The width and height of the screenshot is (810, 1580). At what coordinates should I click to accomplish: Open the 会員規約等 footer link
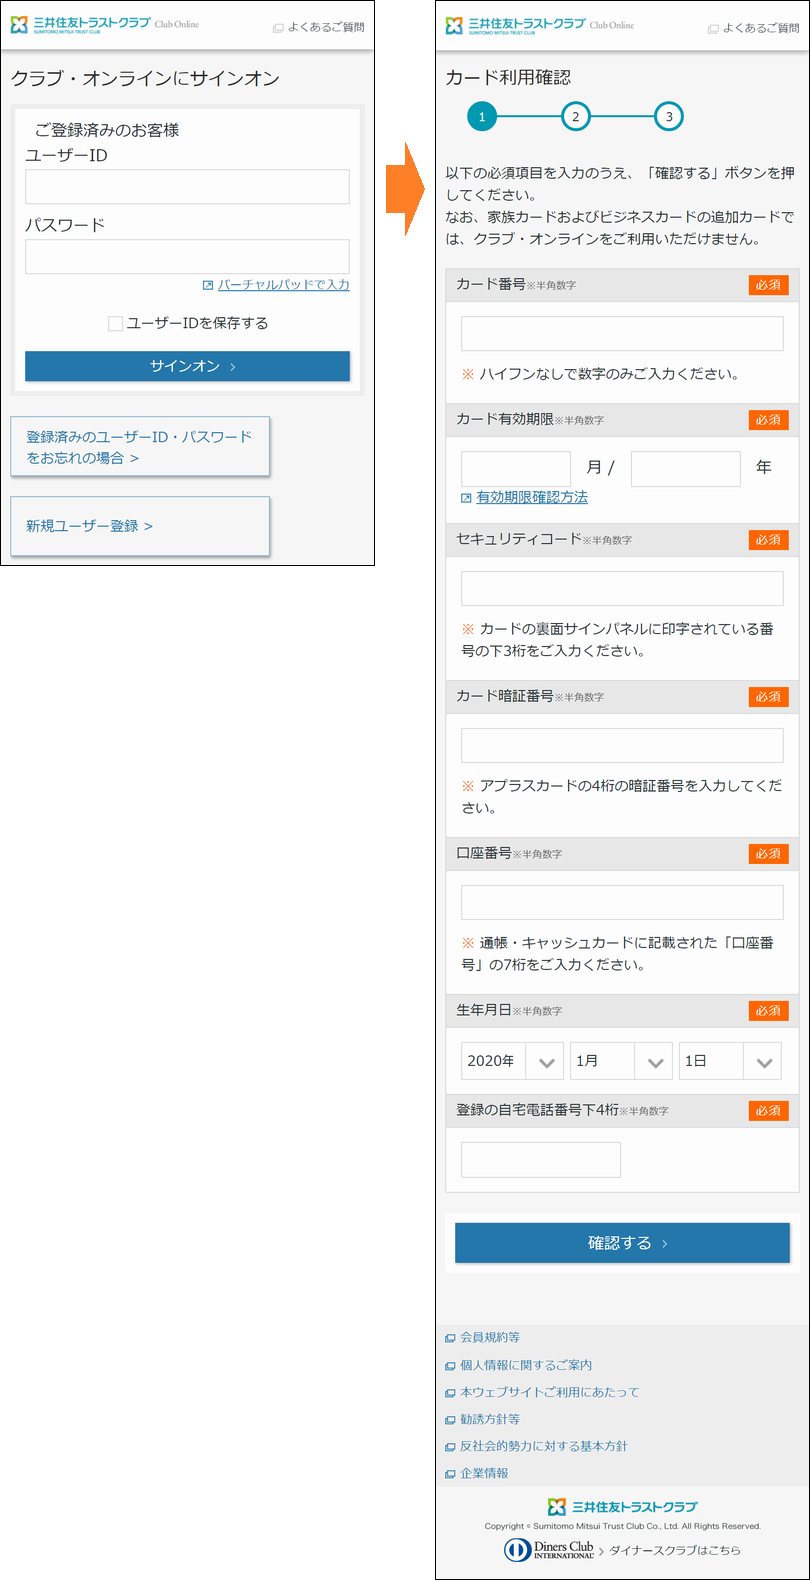[x=489, y=1337]
